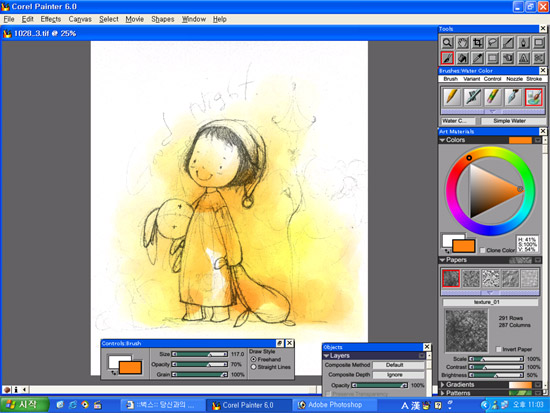Screen dimensions: 550x413
Task: Collapse the Papers section
Action: [x=442, y=260]
